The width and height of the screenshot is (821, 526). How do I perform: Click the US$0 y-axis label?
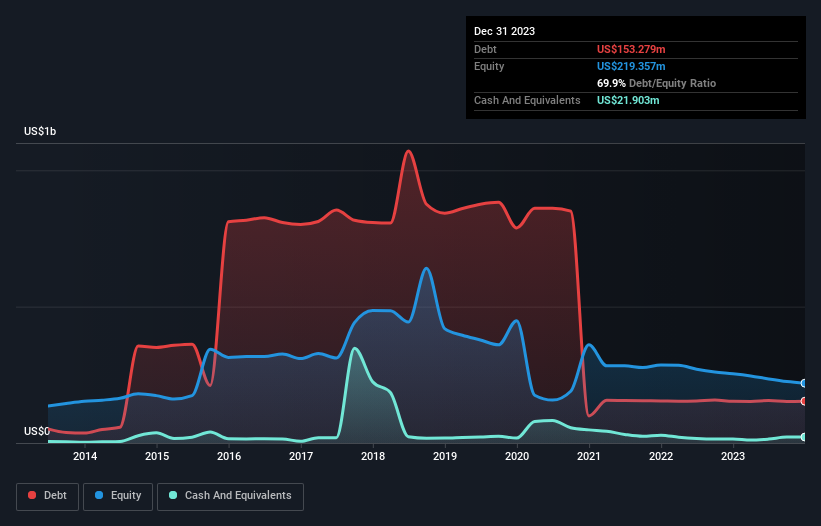pyautogui.click(x=37, y=431)
